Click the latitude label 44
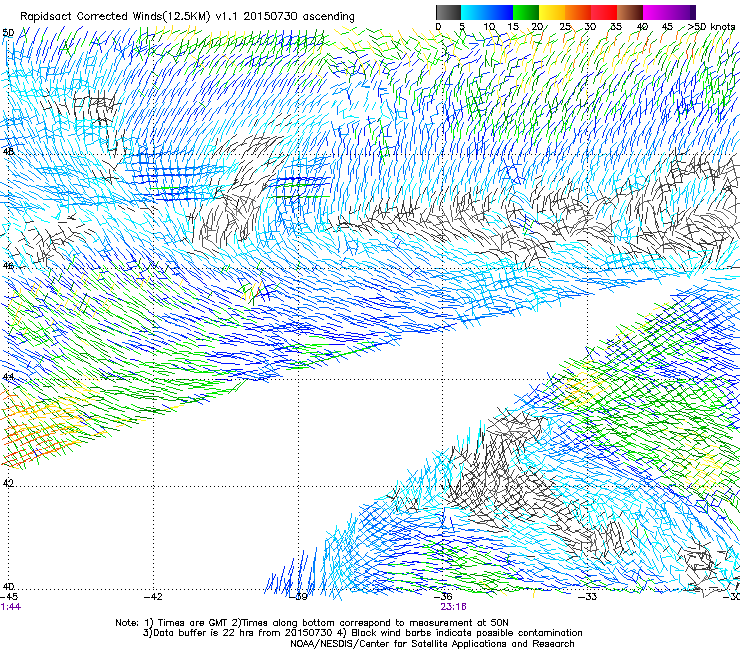The width and height of the screenshot is (740, 650). (8, 377)
